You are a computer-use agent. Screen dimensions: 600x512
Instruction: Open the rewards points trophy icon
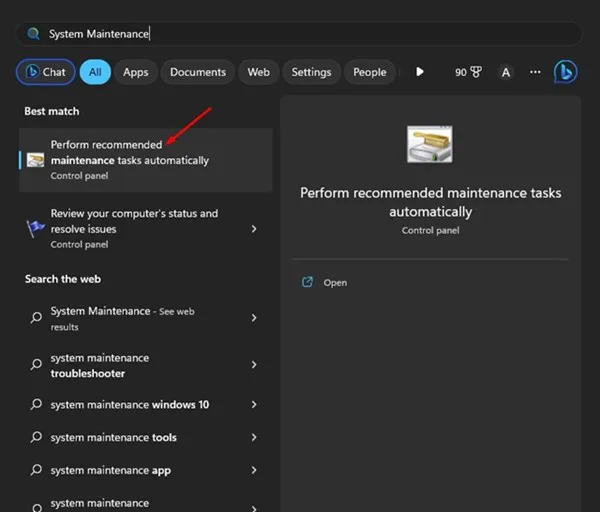pos(476,72)
